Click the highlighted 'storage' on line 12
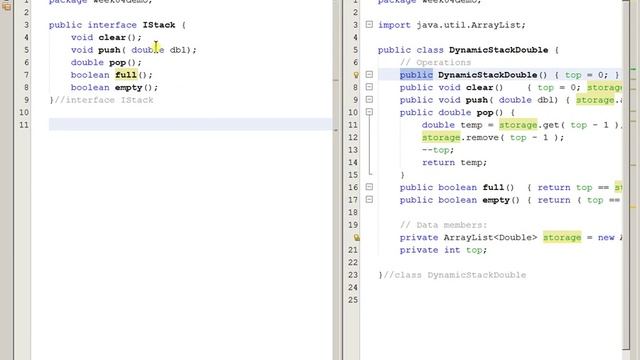640x360 pixels. (x=441, y=138)
